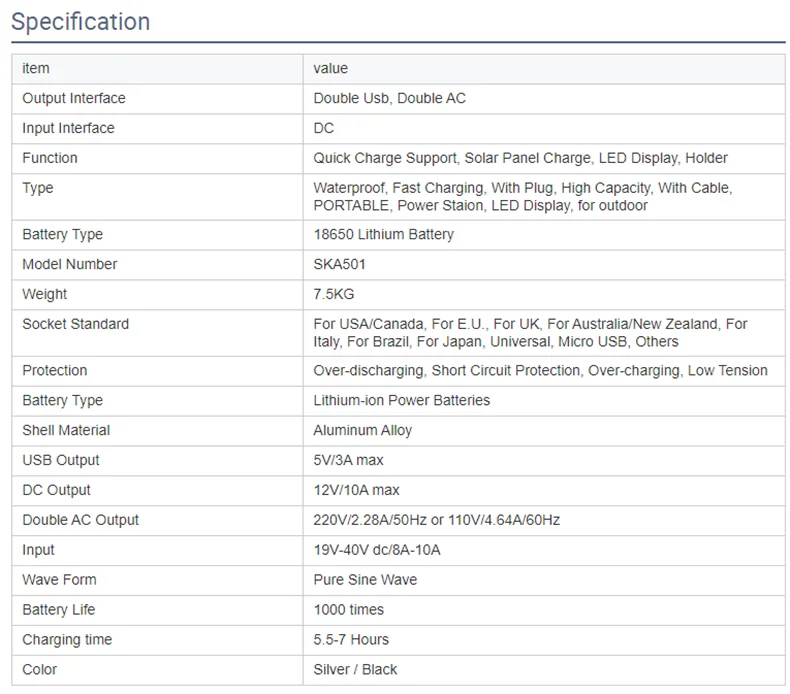Select the 'Pure Sine Wave' value
The height and width of the screenshot is (694, 790).
(365, 580)
